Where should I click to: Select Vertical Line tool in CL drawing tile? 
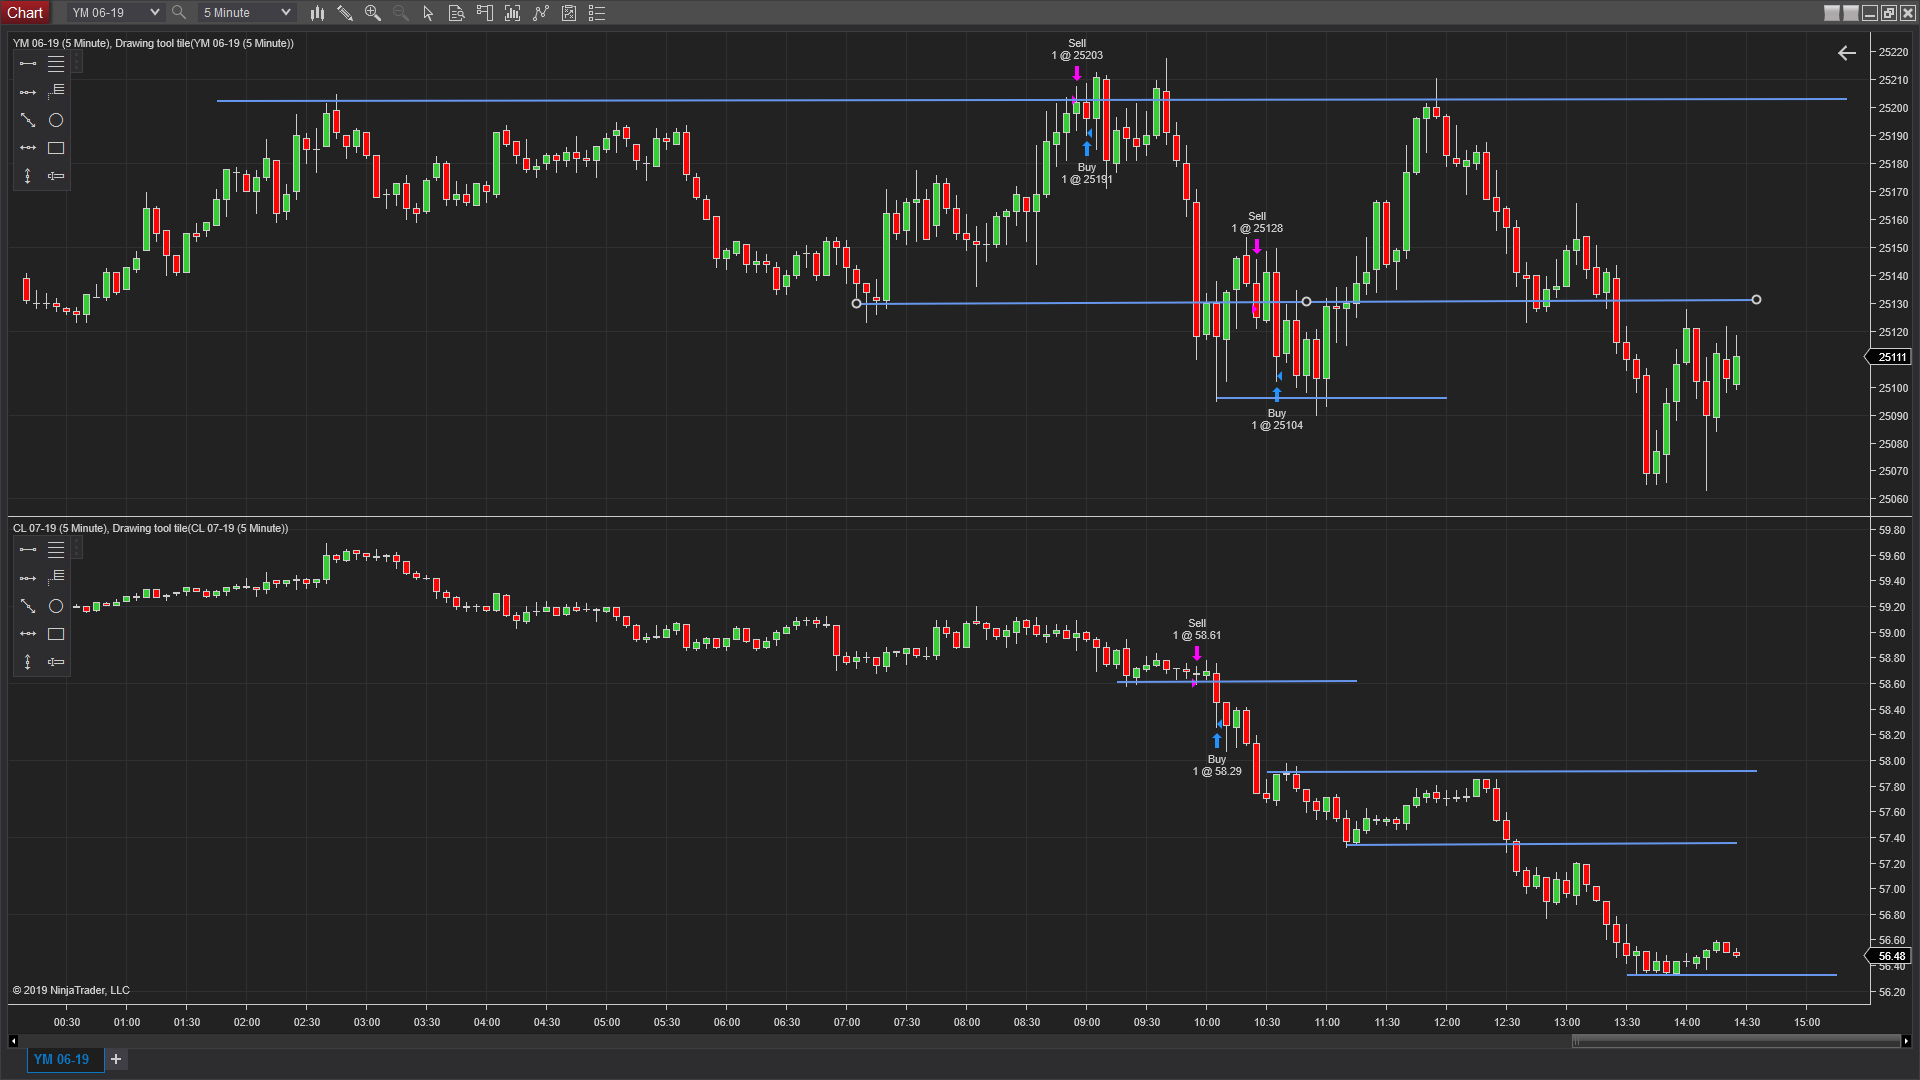(28, 662)
